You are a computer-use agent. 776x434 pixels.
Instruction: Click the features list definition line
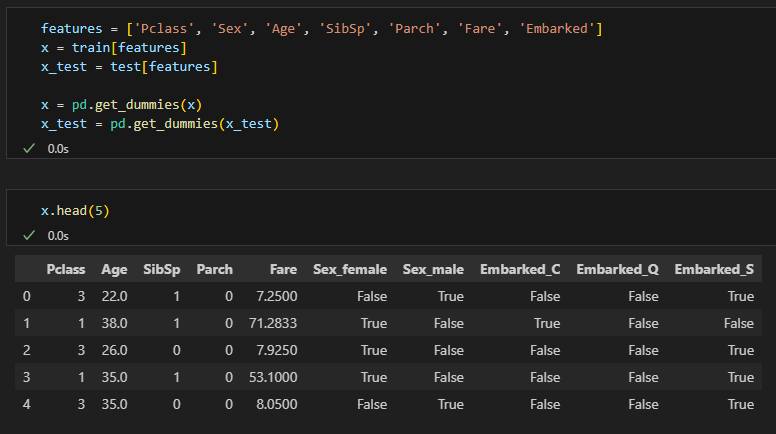321,29
